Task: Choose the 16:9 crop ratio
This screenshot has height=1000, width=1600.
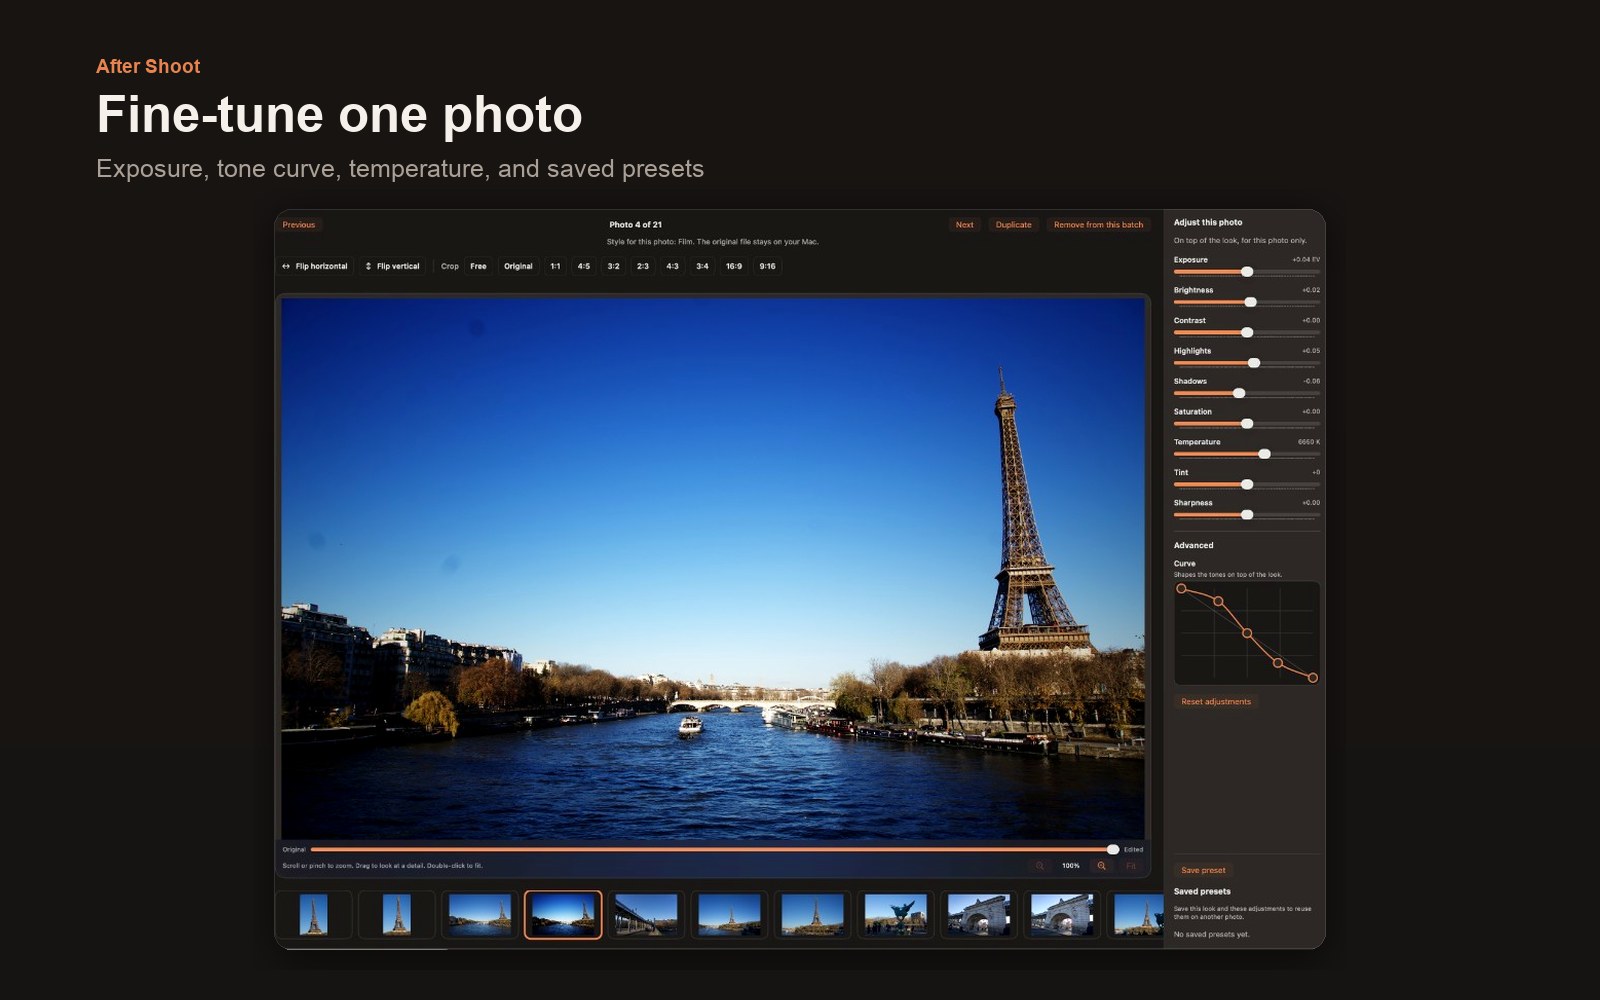Action: (x=734, y=266)
